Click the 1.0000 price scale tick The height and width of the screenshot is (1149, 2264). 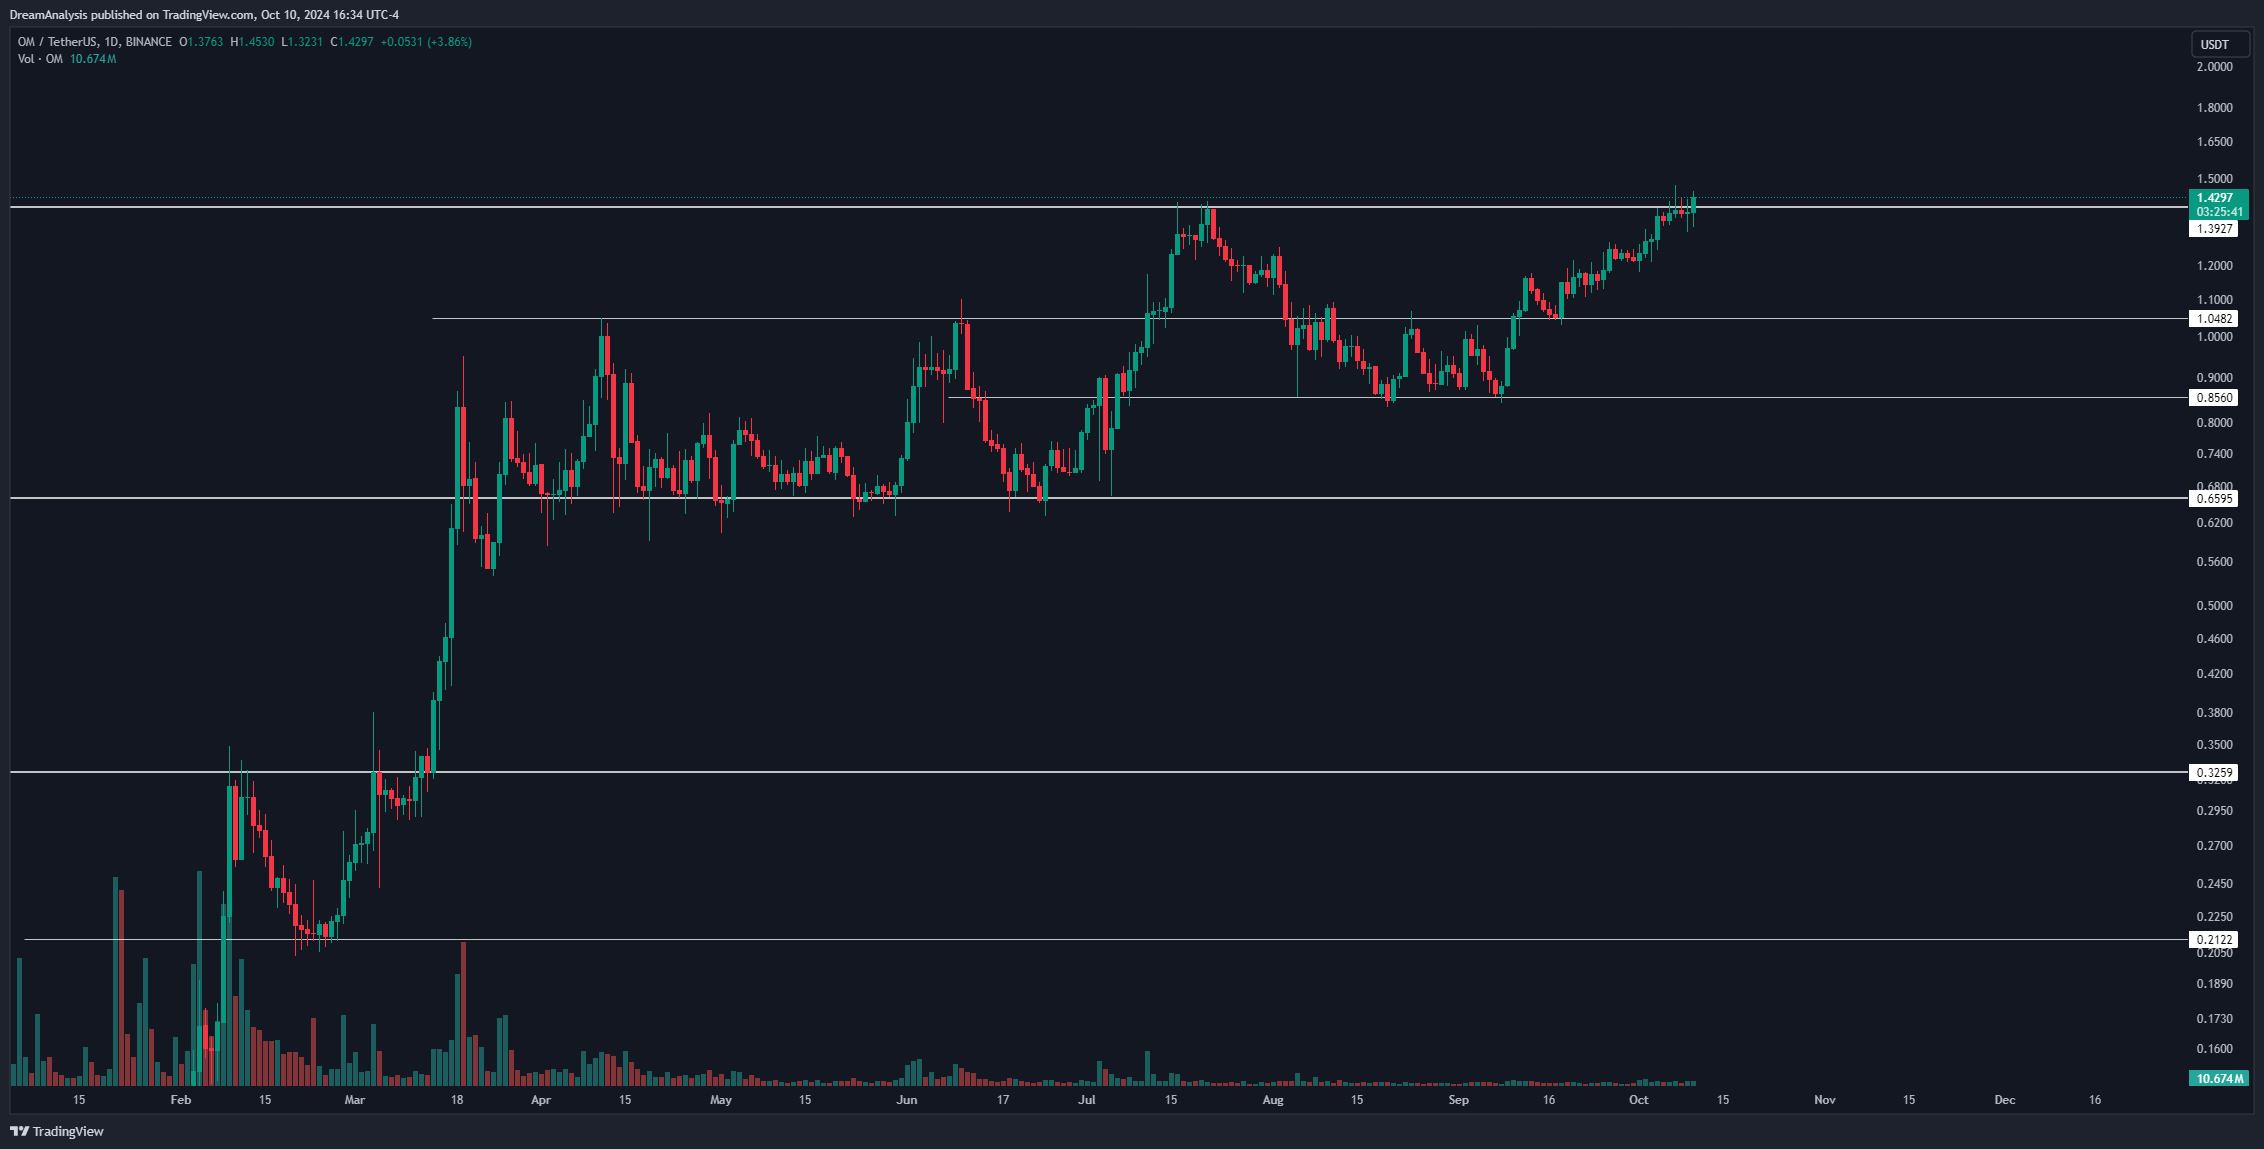click(2214, 337)
